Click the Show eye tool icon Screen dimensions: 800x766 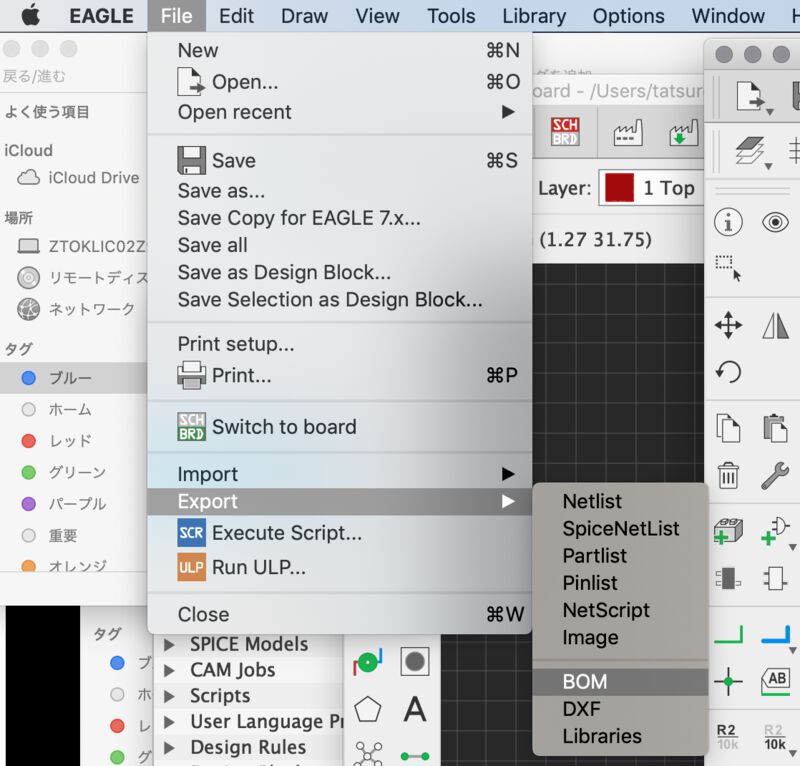click(775, 223)
